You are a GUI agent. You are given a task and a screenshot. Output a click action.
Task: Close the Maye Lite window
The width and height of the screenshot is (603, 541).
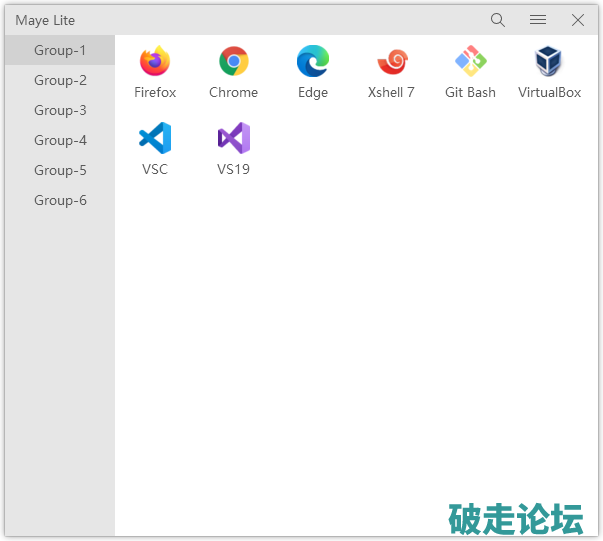(x=578, y=20)
